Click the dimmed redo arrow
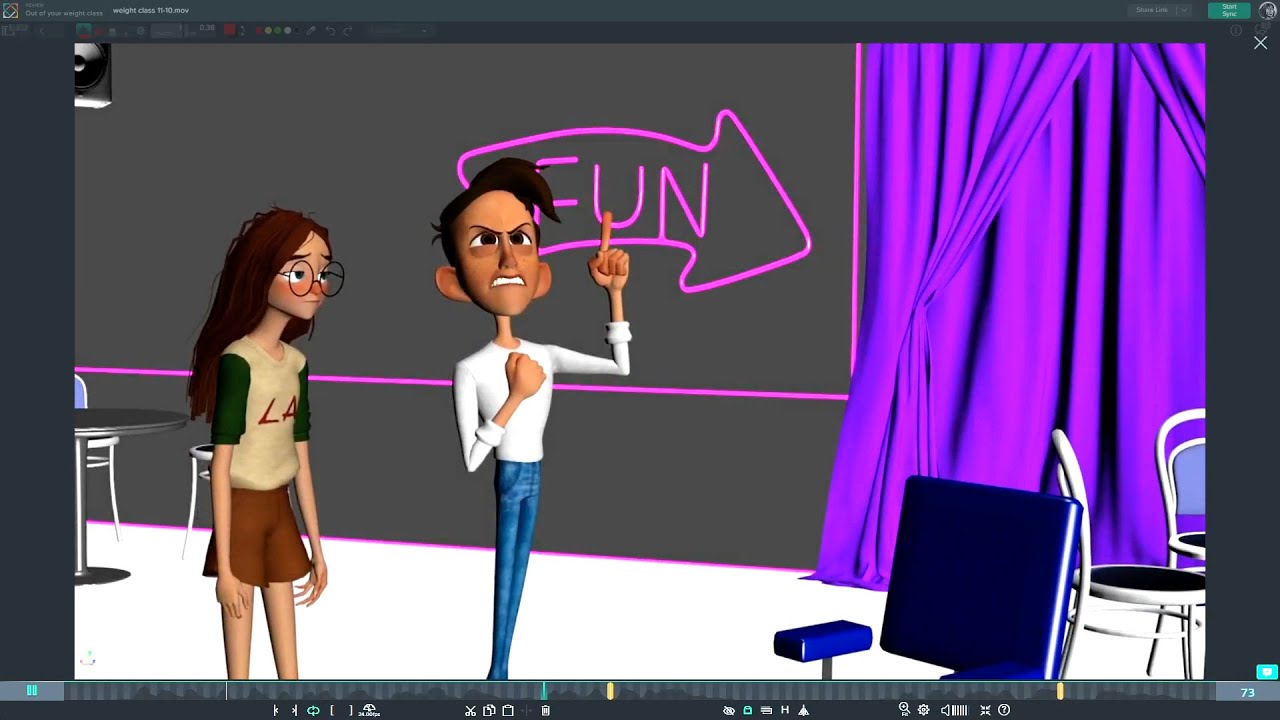Viewport: 1280px width, 720px height. click(x=348, y=31)
